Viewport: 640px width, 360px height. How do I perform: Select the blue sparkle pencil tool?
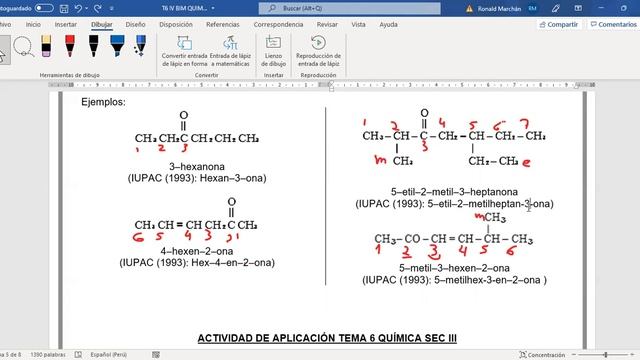click(140, 46)
